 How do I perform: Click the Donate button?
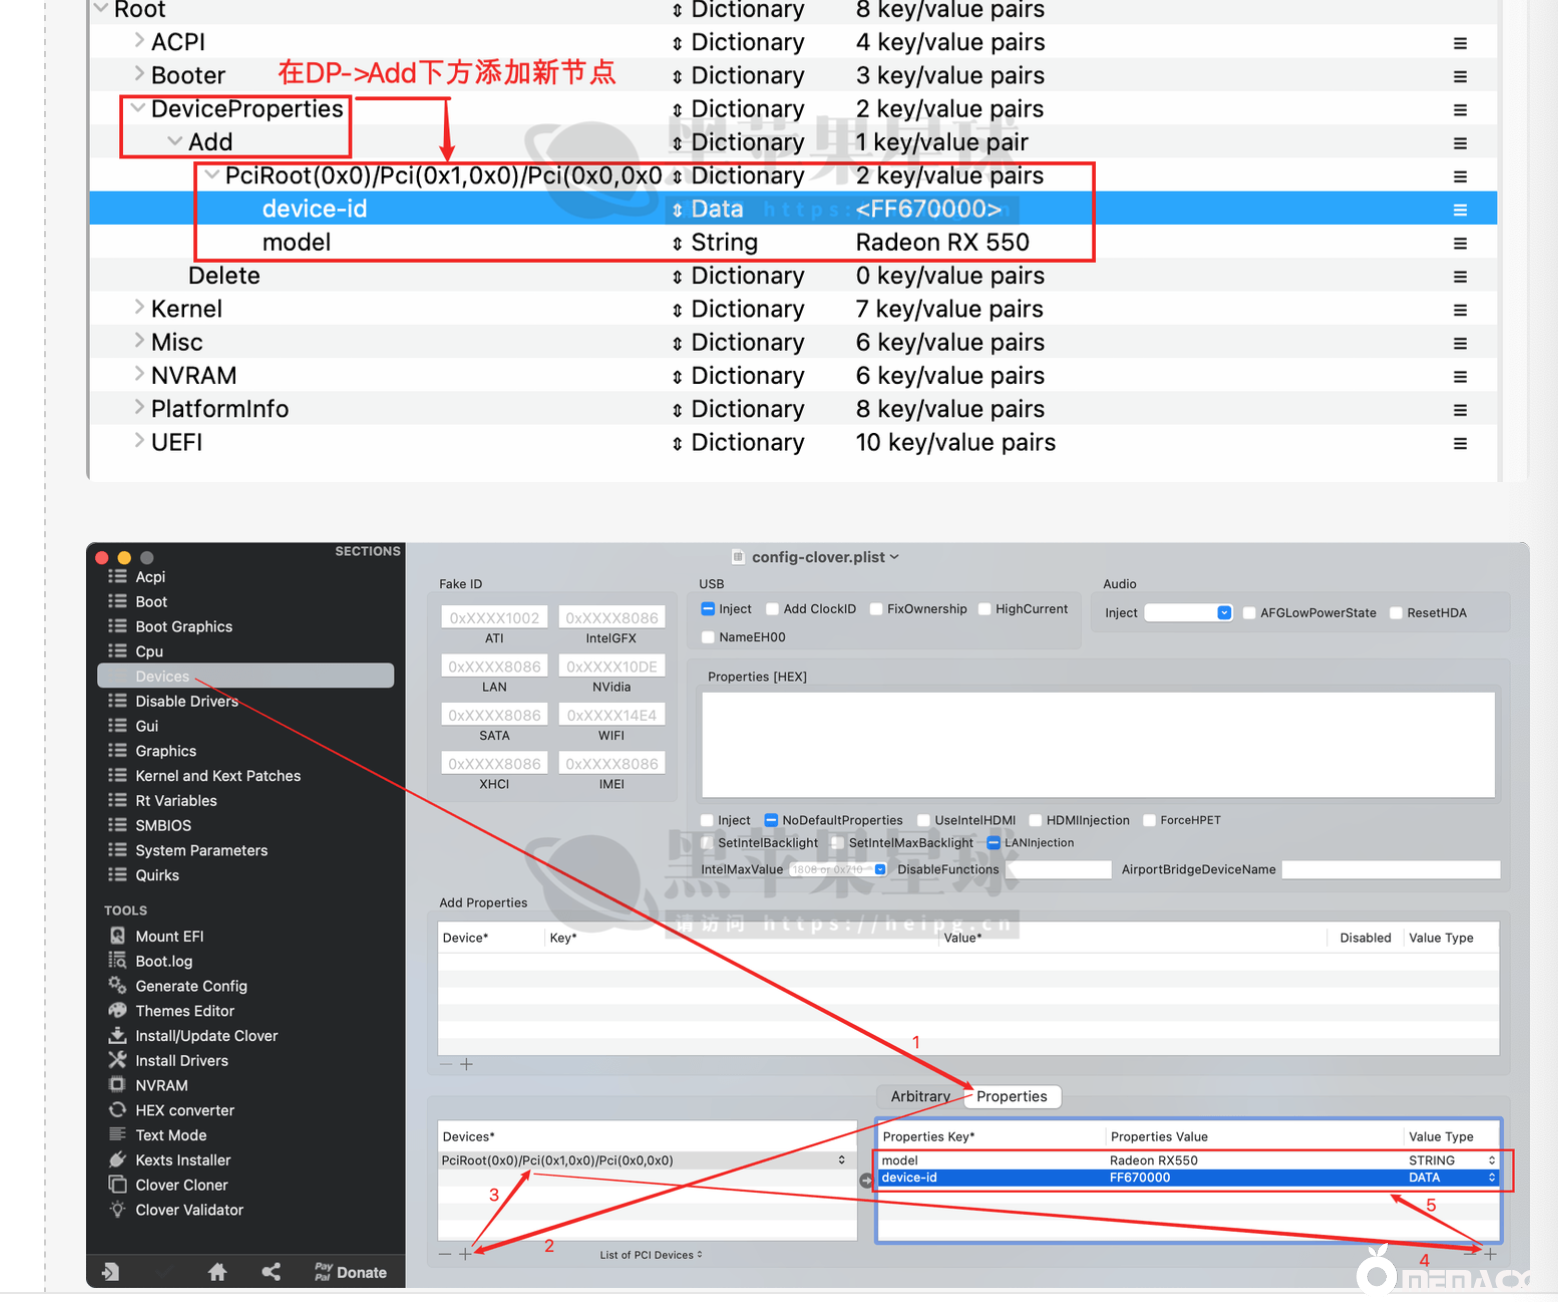pos(351,1272)
